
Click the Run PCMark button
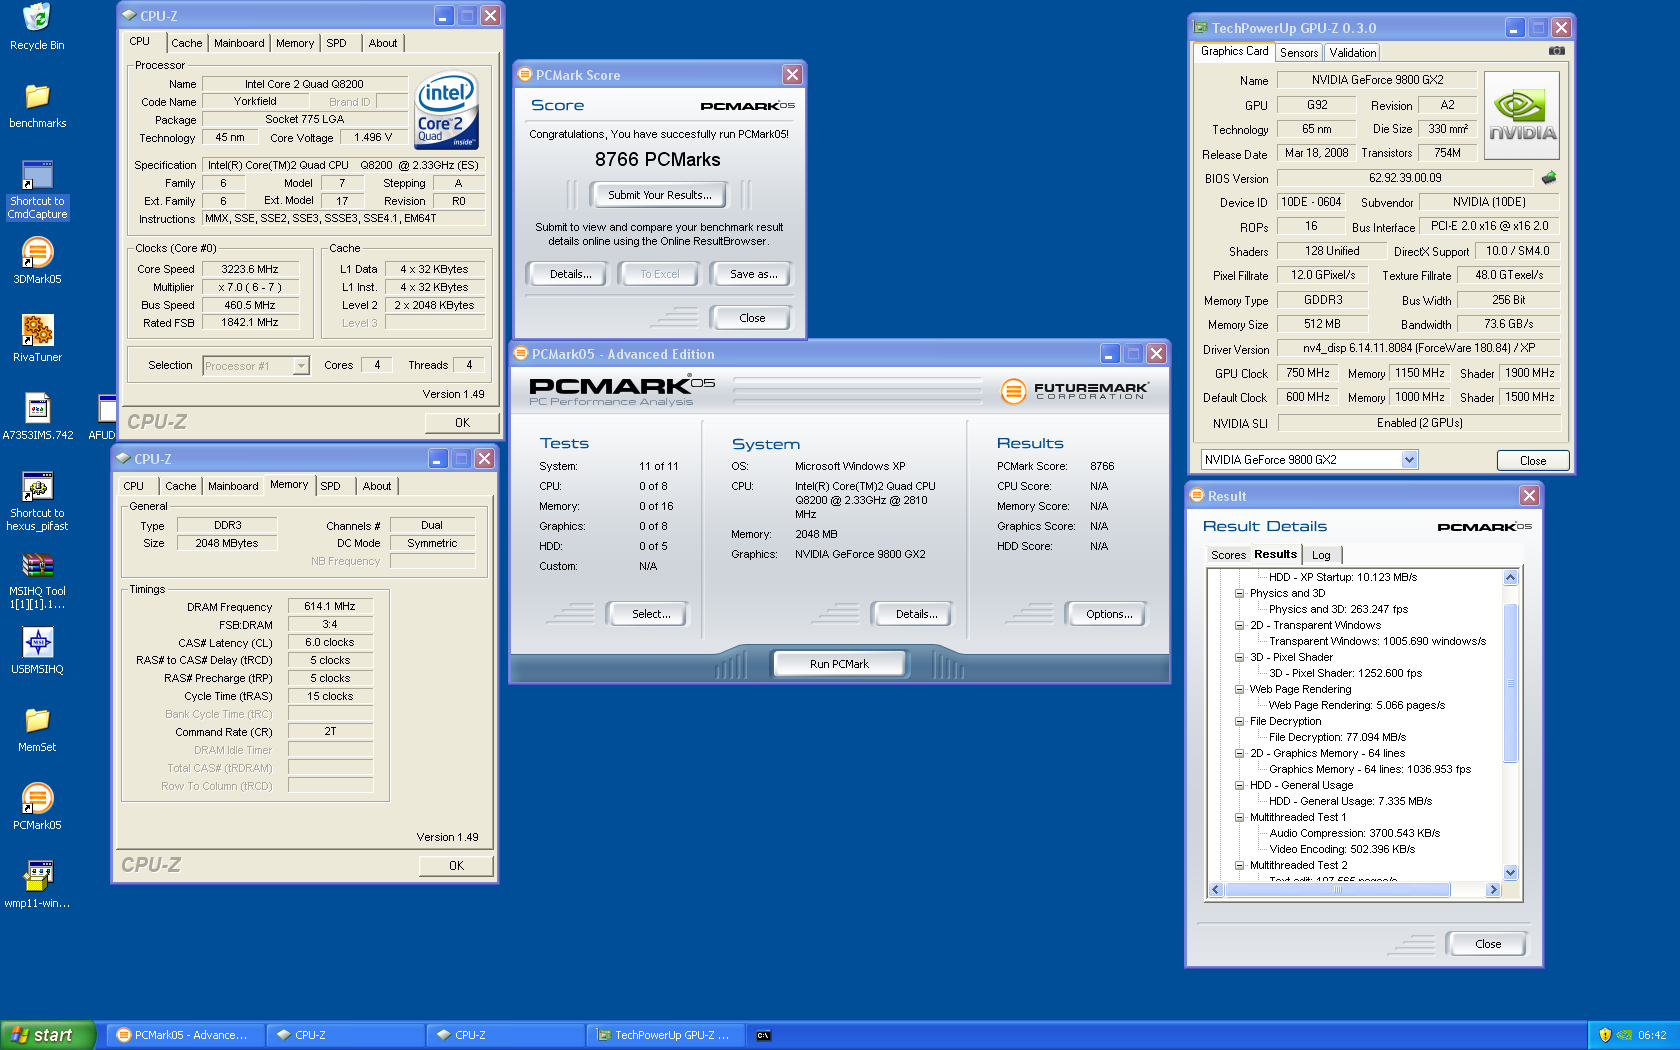[839, 664]
